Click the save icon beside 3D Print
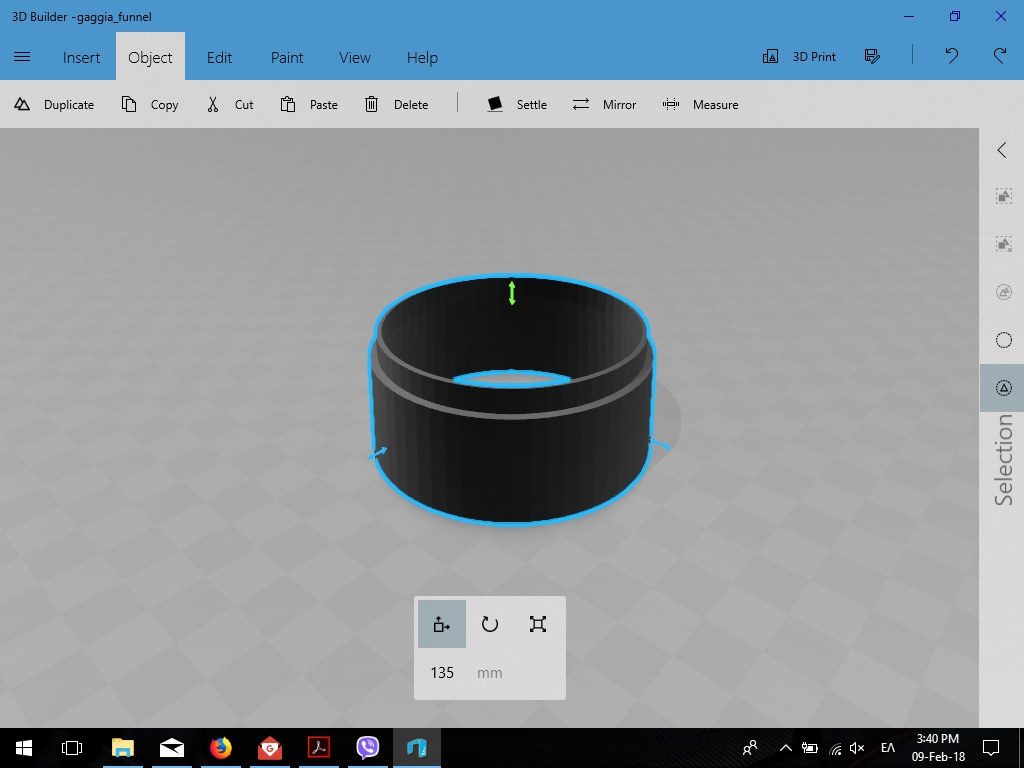Image resolution: width=1024 pixels, height=768 pixels. [x=872, y=57]
